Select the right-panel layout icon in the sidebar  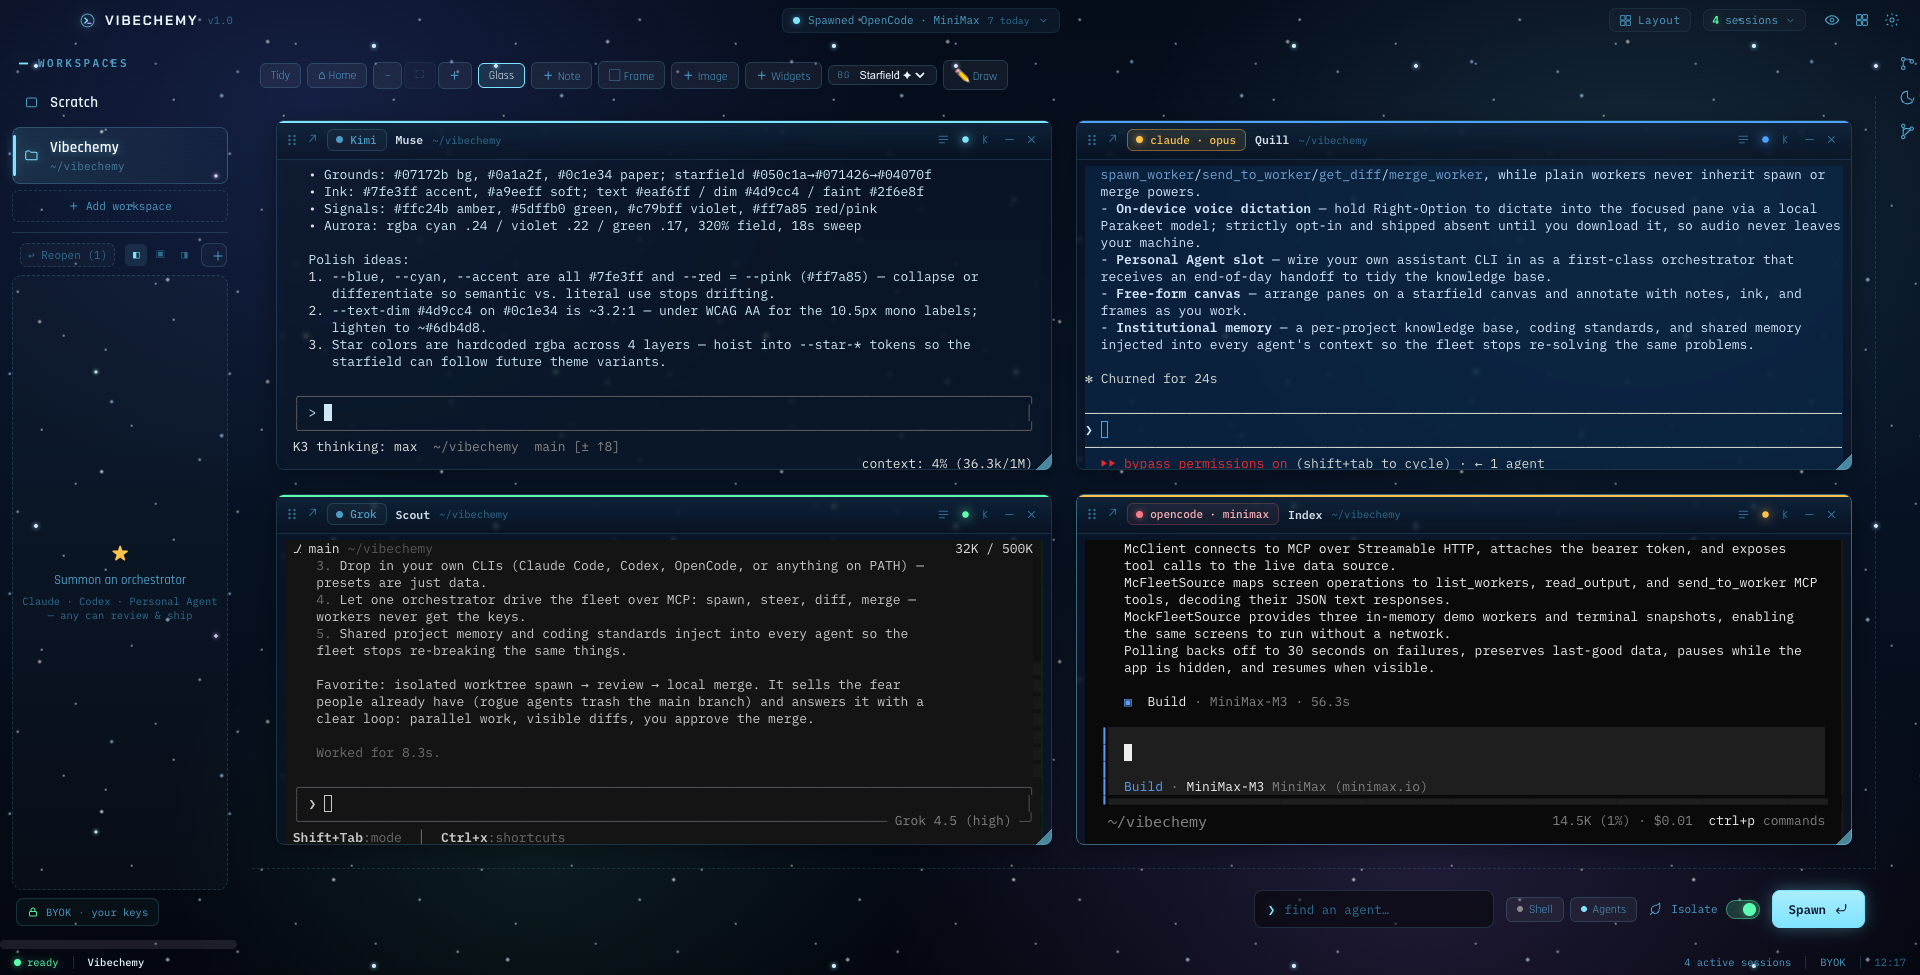(x=184, y=255)
